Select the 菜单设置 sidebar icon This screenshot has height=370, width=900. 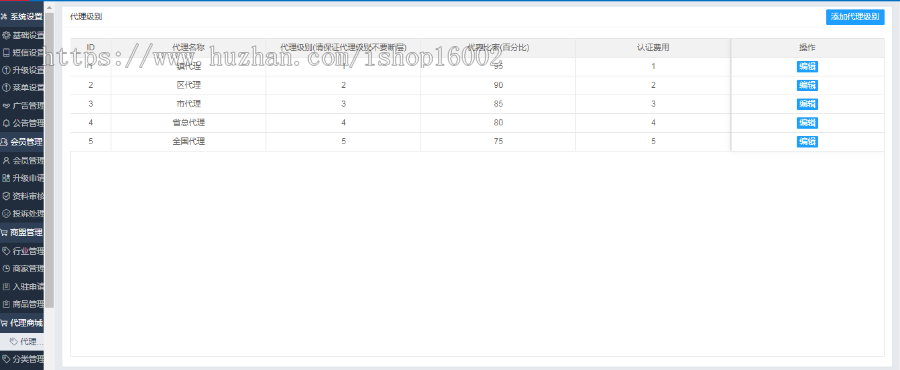(6, 88)
